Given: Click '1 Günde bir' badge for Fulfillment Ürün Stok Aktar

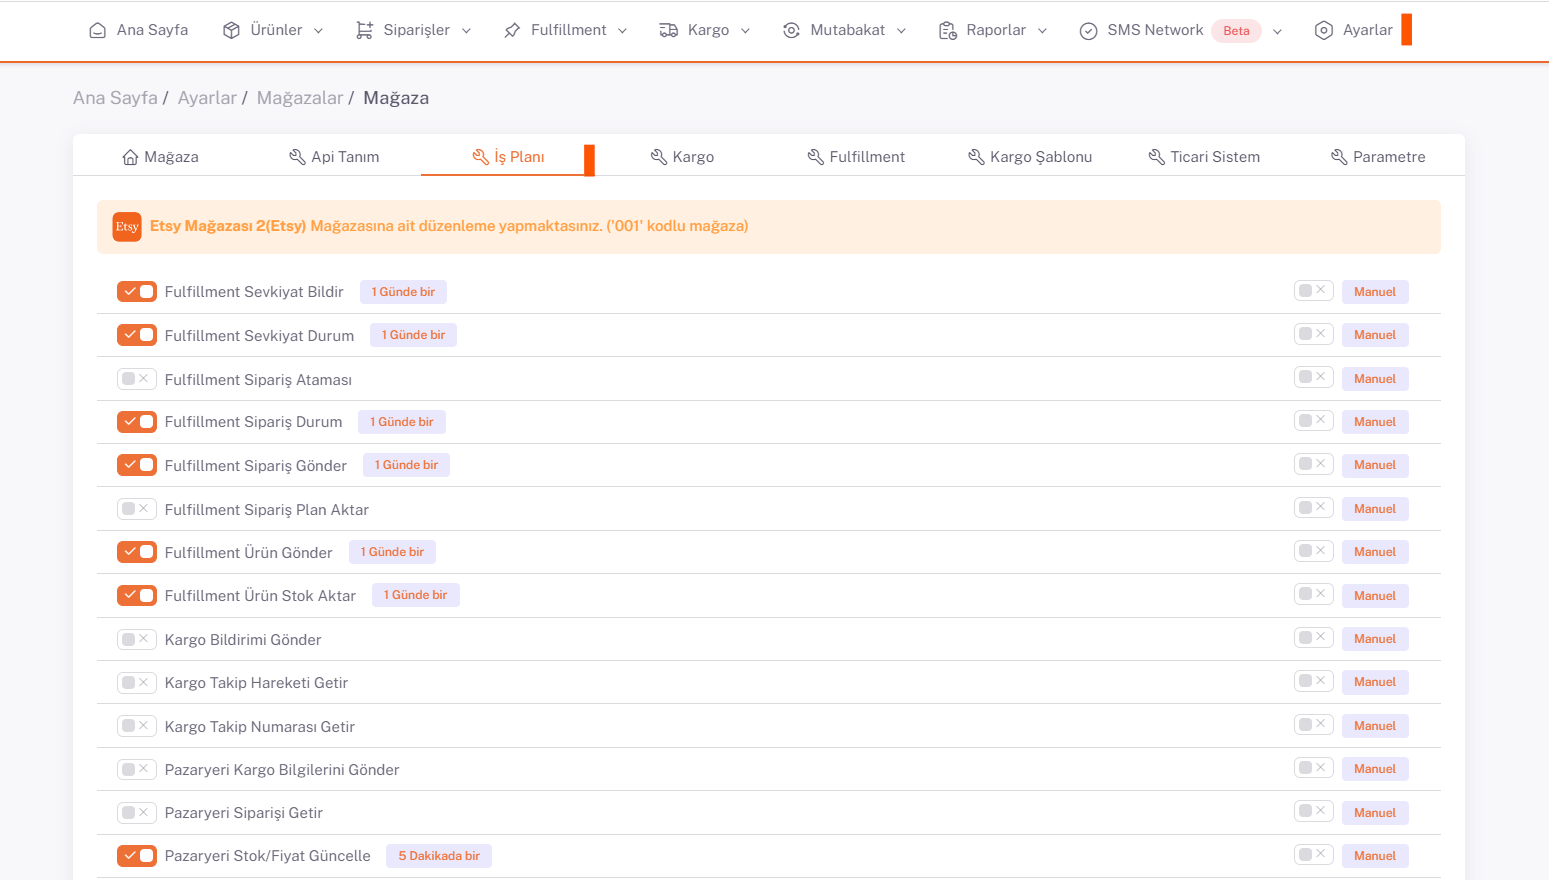Looking at the screenshot, I should 415,595.
